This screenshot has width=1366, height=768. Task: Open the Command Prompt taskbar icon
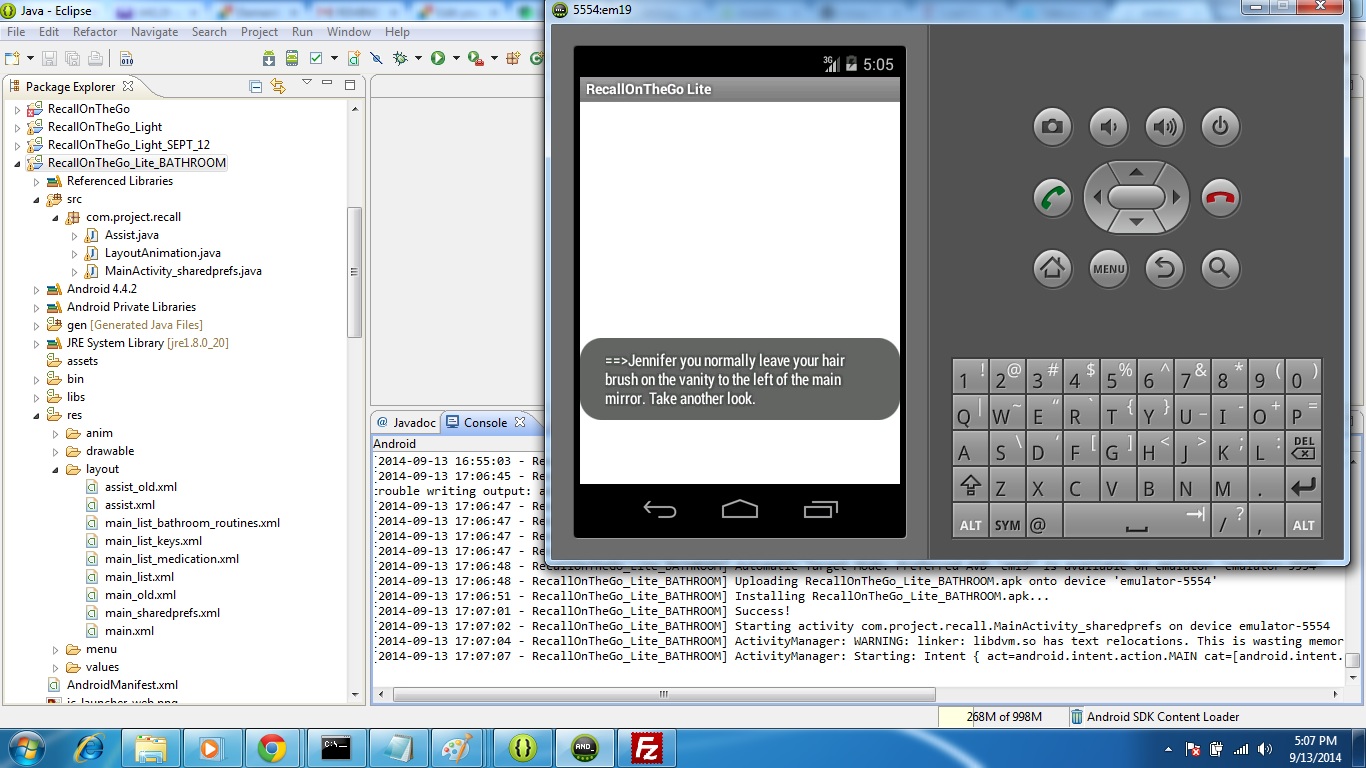pos(336,747)
